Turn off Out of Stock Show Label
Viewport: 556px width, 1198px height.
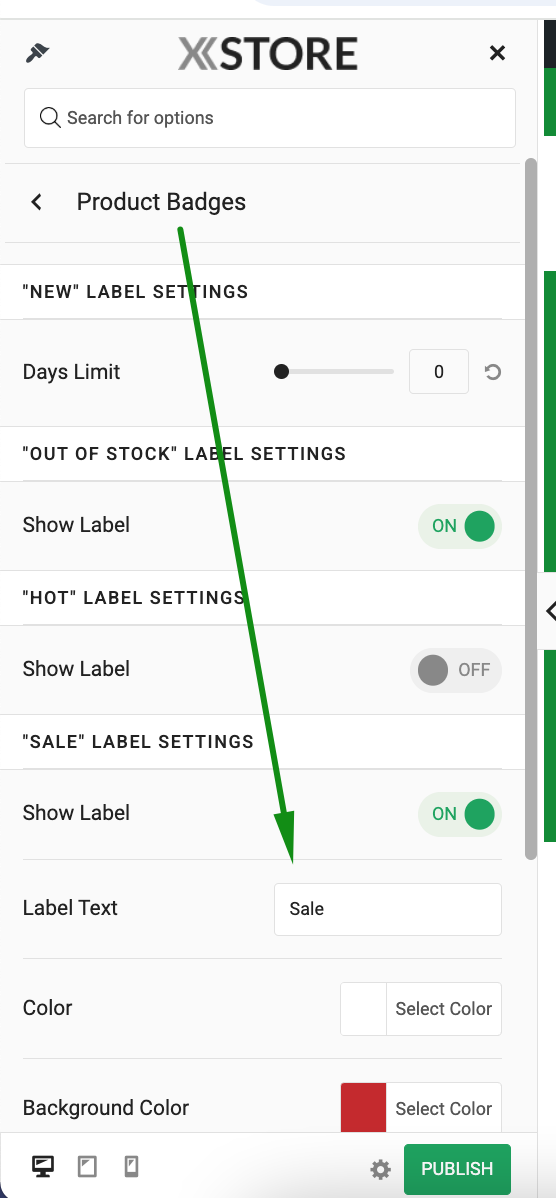pyautogui.click(x=460, y=526)
